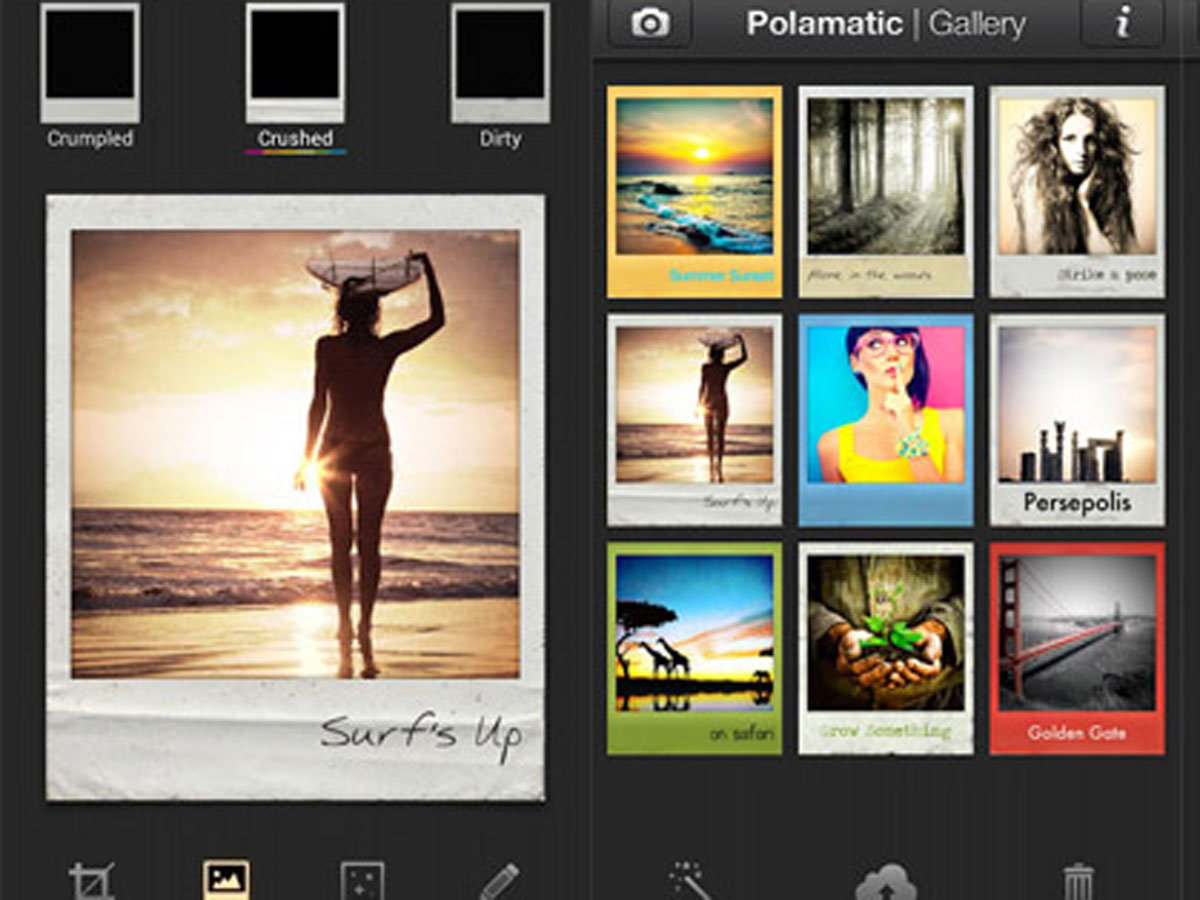Viewport: 1200px width, 900px height.
Task: Open the Persepolis photo
Action: coord(1077,420)
